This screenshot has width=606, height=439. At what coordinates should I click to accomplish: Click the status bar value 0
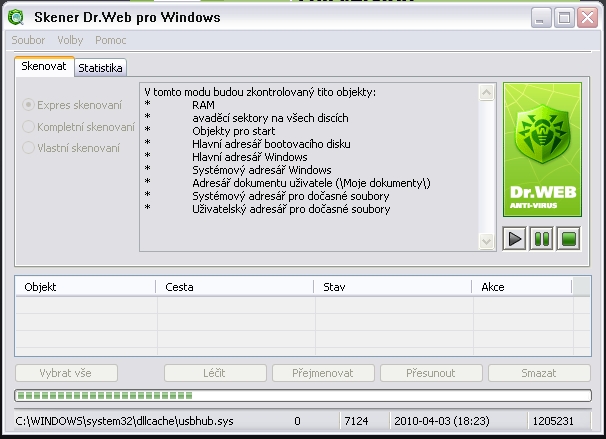(297, 421)
